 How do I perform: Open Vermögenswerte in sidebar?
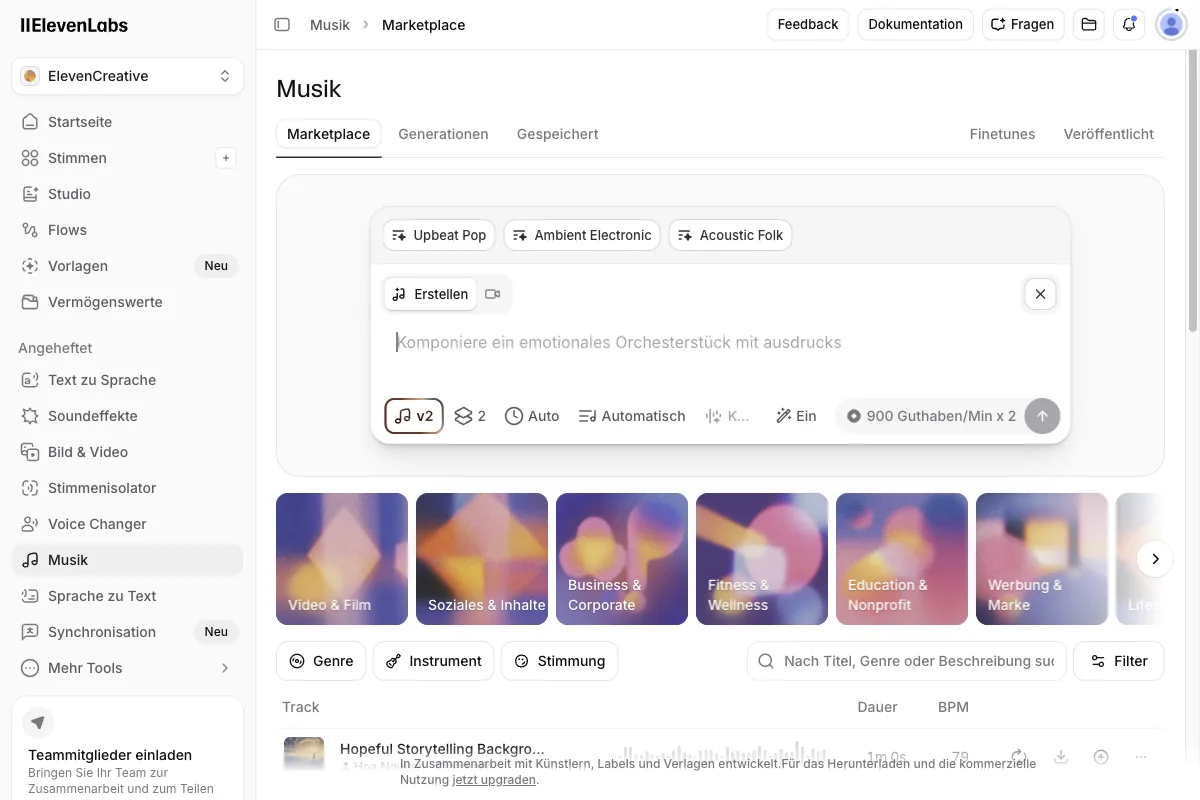[x=128, y=302]
